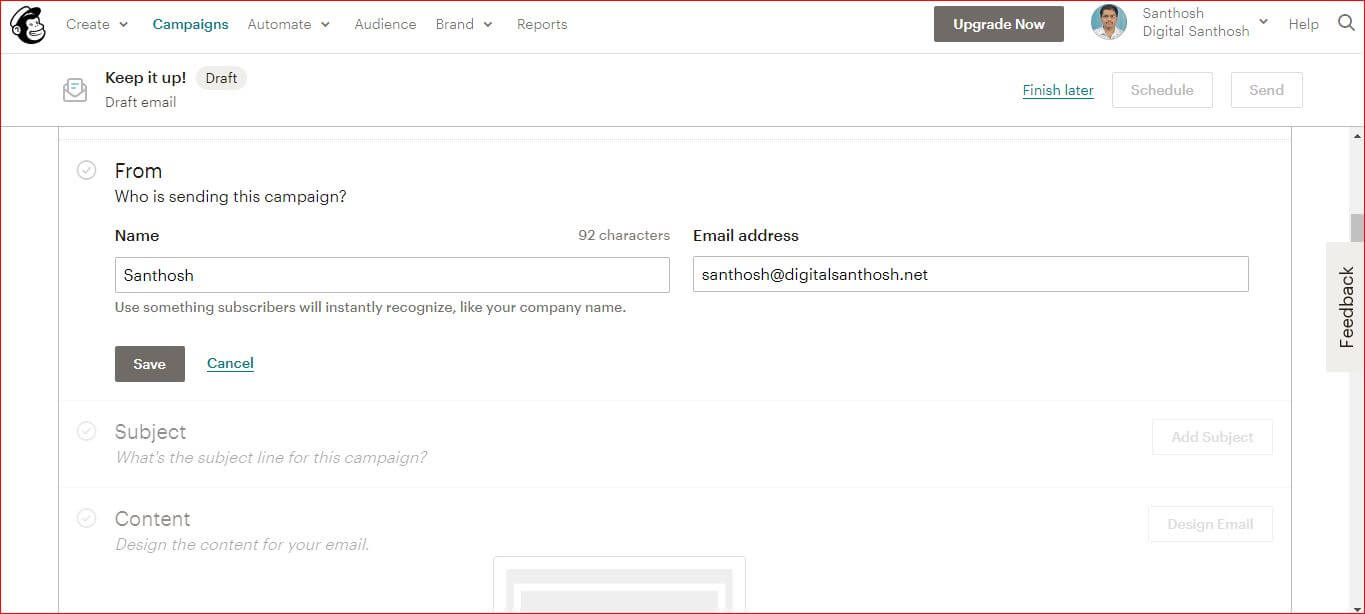Click the Mailchimp monkey logo
The width and height of the screenshot is (1365, 614).
coord(28,24)
